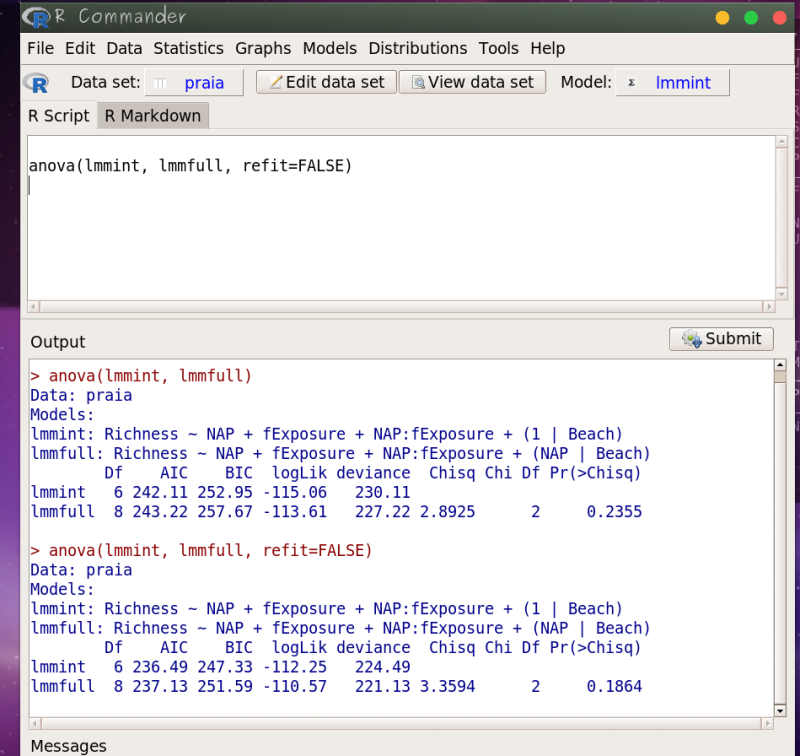Screen dimensions: 800x756
Task: Click Output pane's scrollbar up arrow
Action: click(781, 367)
